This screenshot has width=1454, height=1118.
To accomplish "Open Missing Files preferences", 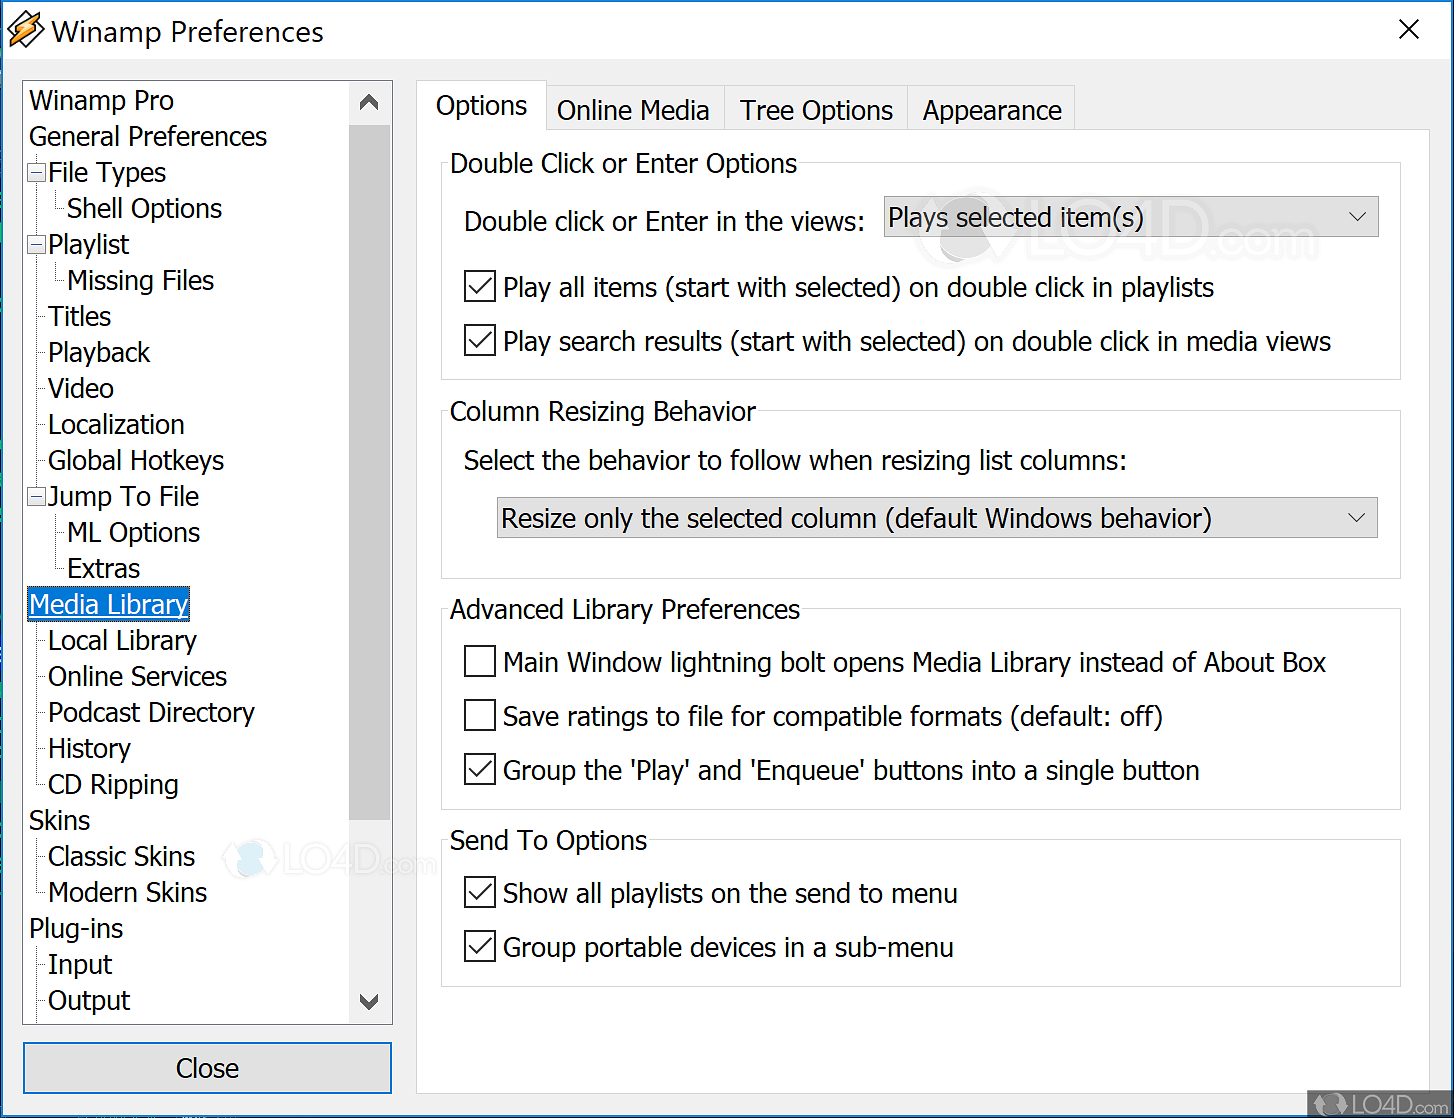I will 140,281.
